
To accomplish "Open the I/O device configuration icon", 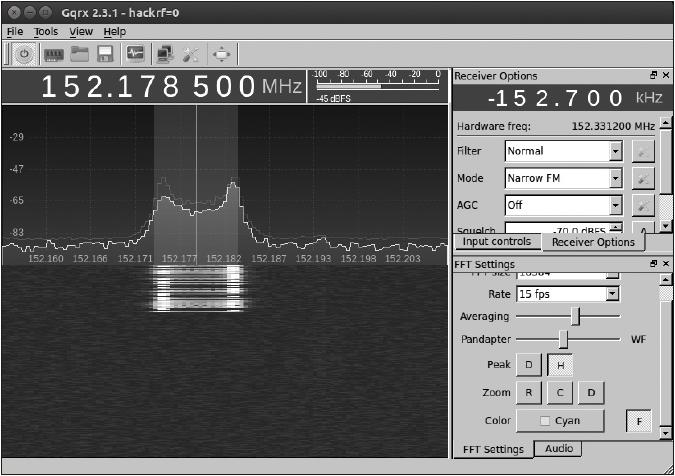I will tap(52, 53).
